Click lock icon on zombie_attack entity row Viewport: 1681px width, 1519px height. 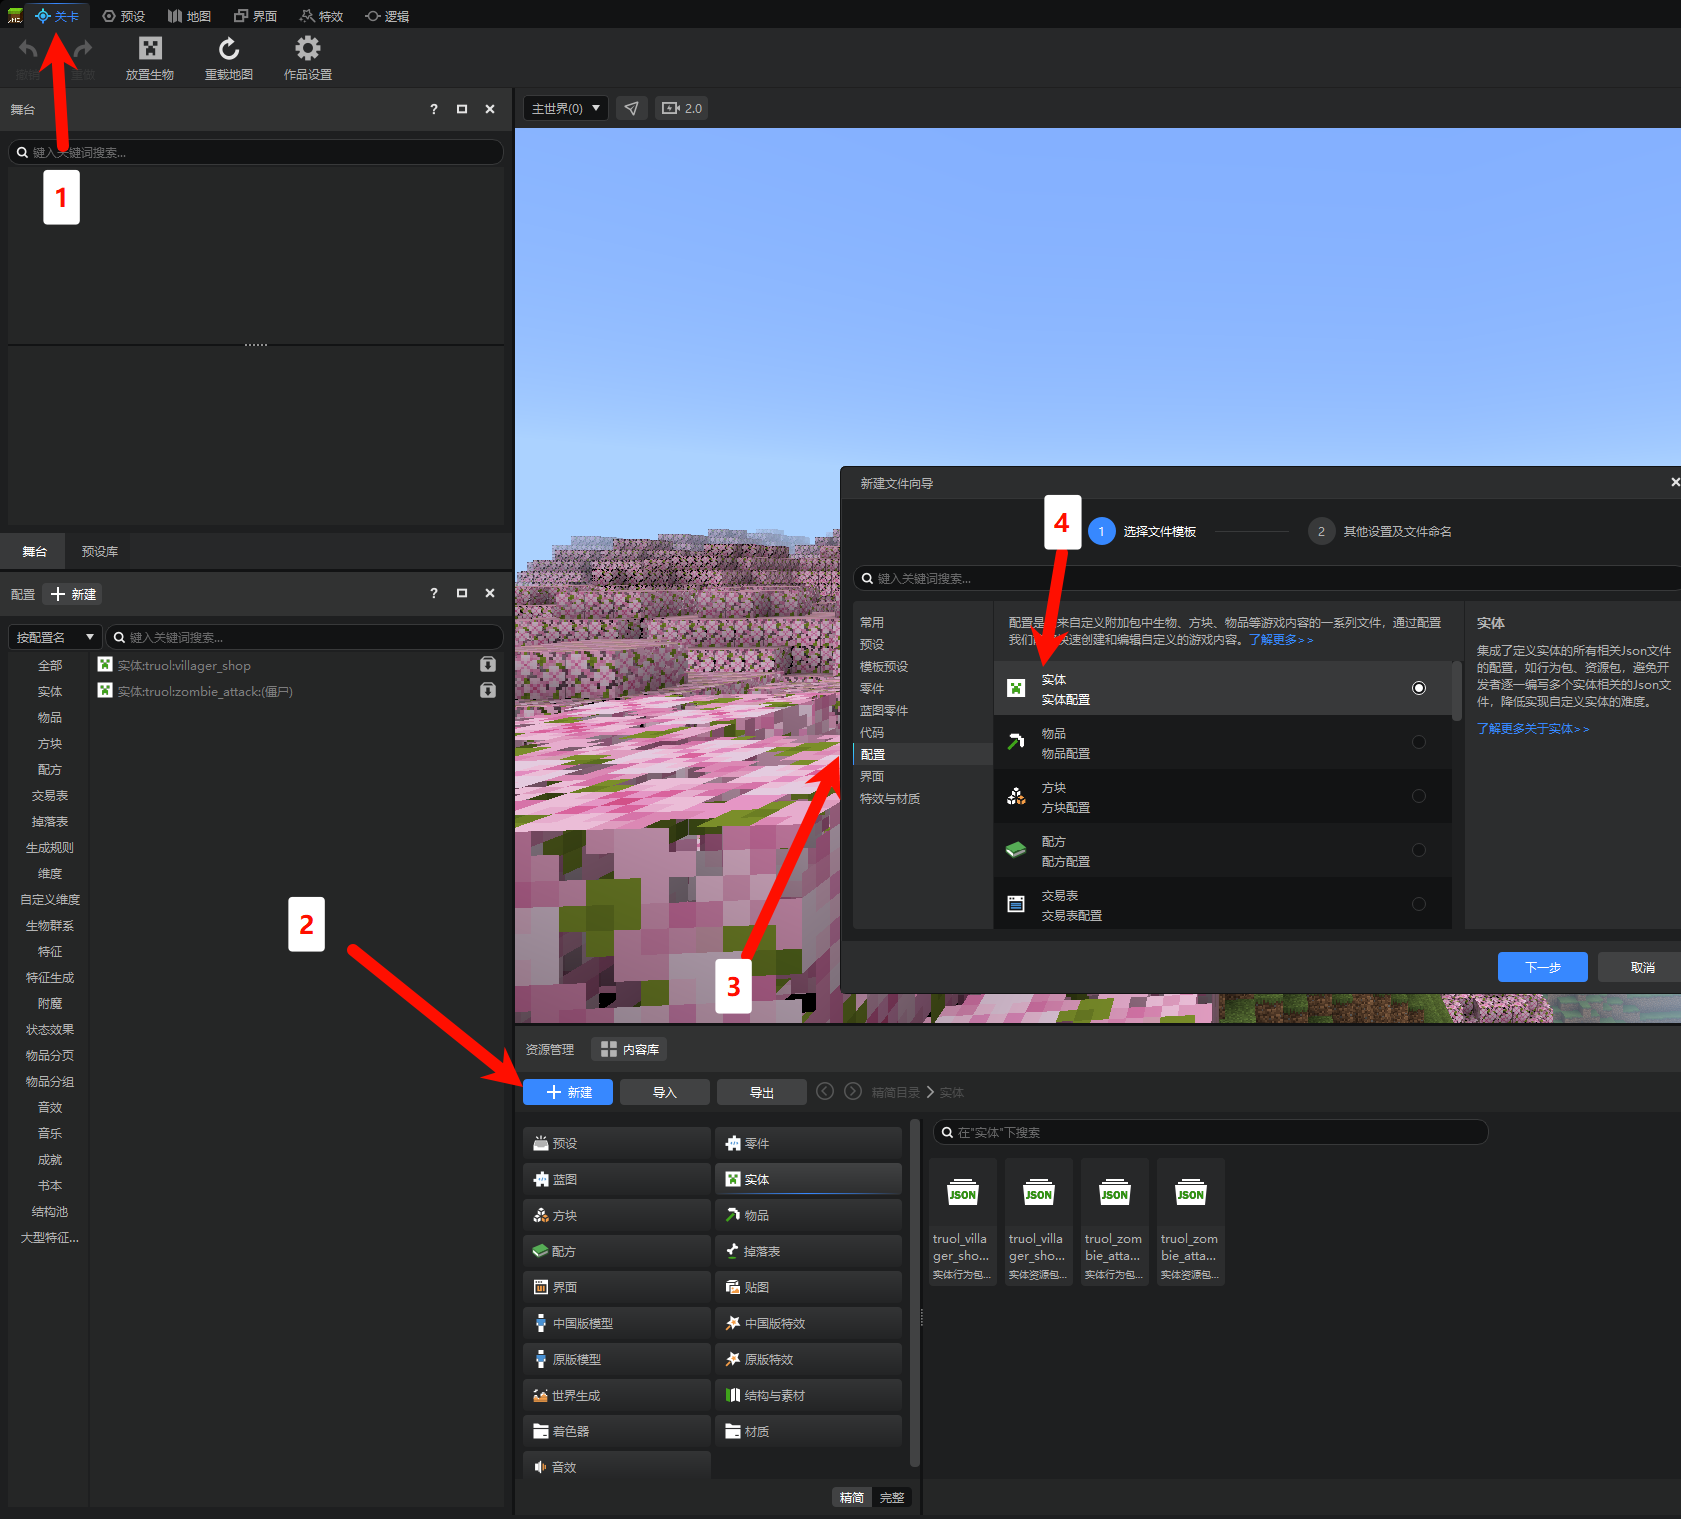click(488, 691)
